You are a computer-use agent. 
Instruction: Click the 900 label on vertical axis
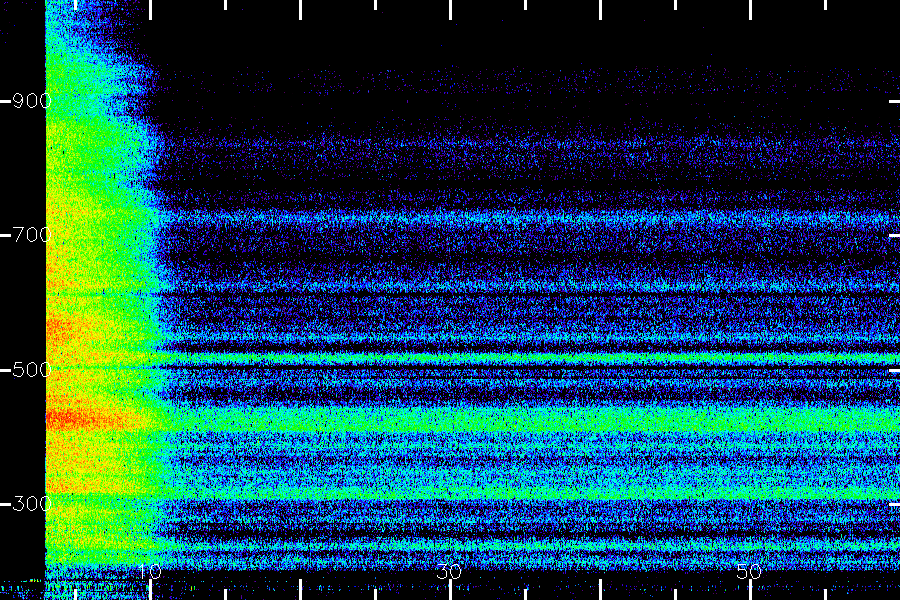32,101
